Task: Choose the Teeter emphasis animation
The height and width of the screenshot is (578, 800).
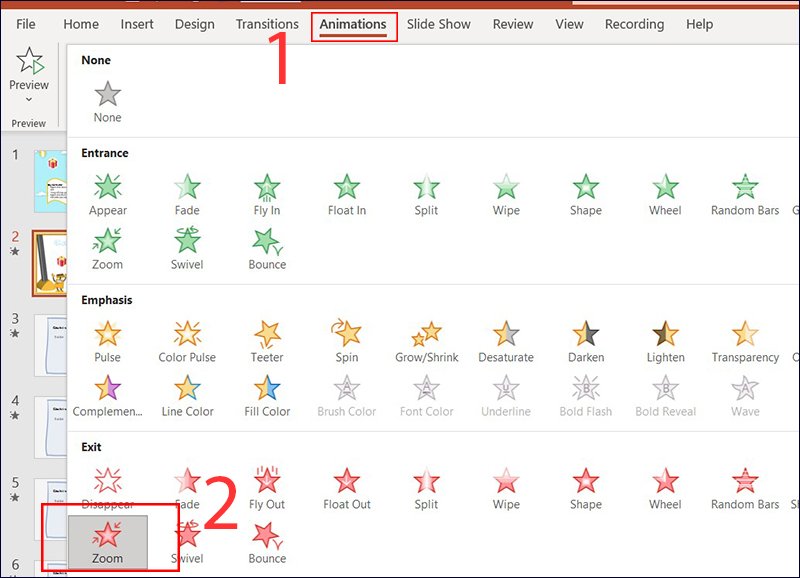Action: 267,342
